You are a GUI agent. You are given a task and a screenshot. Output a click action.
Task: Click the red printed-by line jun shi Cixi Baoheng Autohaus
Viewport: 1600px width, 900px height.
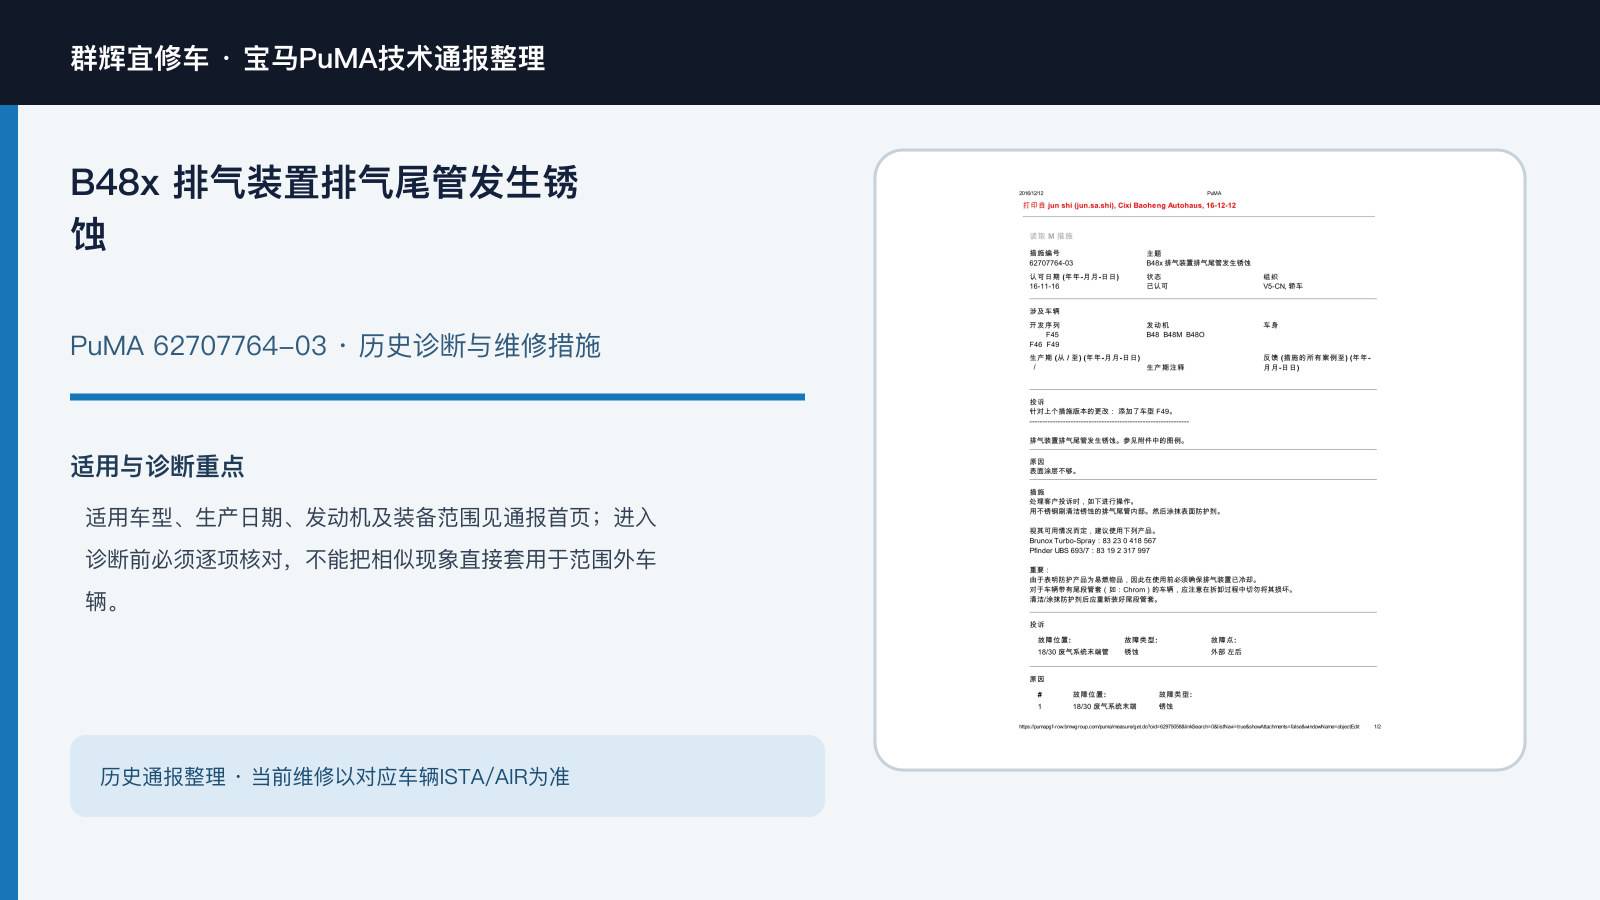(1129, 206)
